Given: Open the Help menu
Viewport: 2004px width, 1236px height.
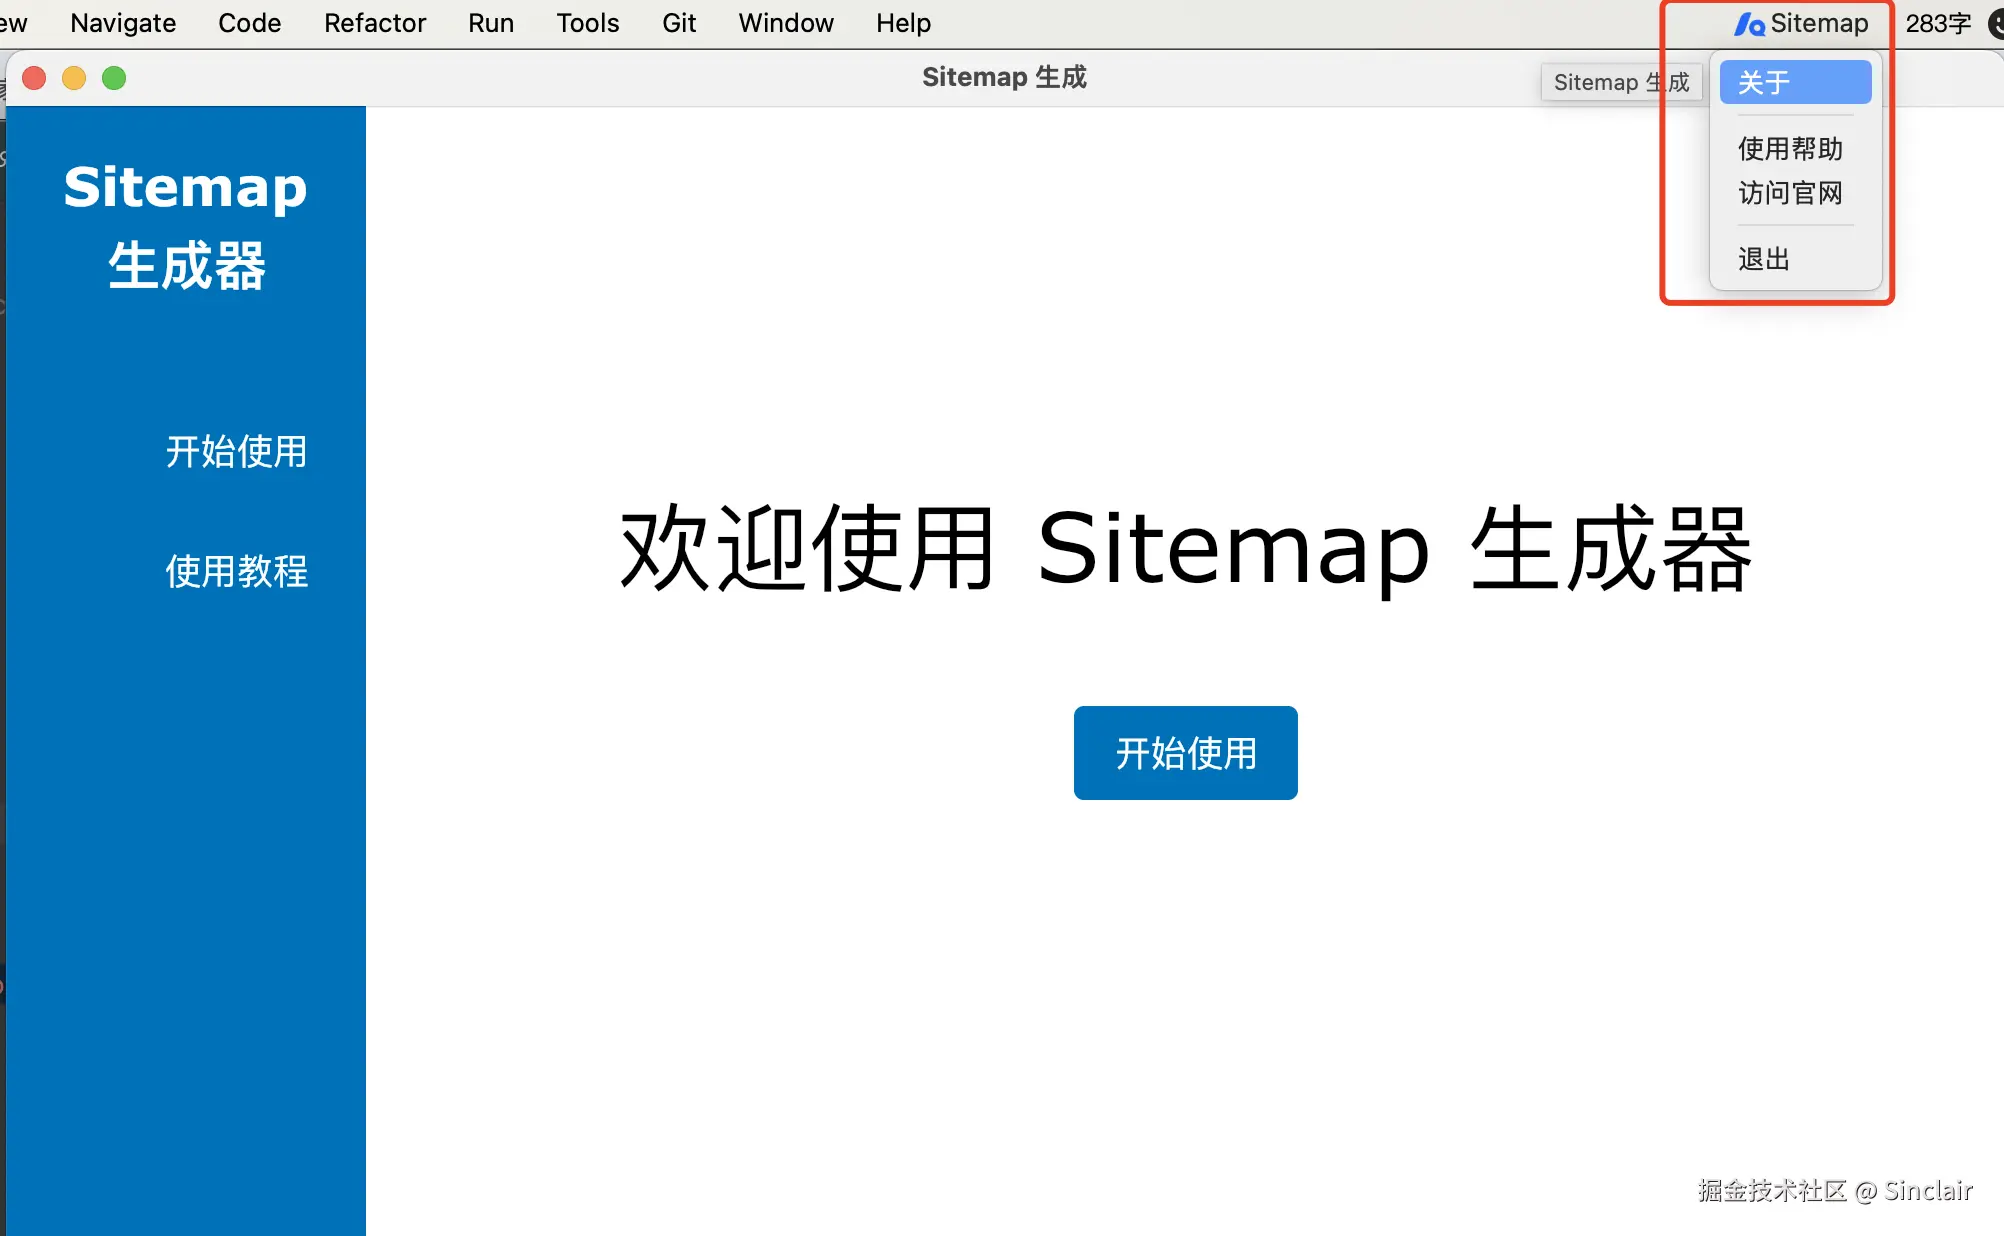Looking at the screenshot, I should (x=902, y=23).
